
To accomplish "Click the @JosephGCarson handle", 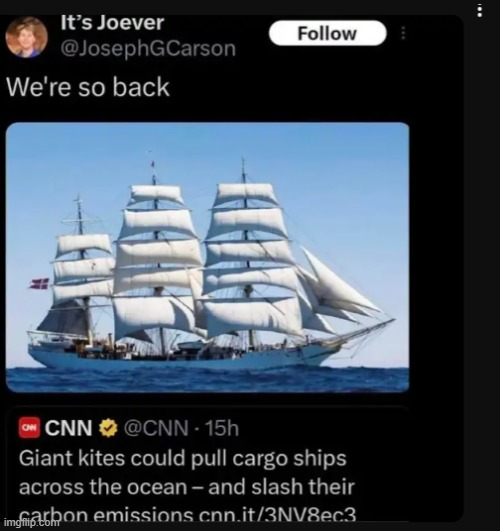I will click(x=148, y=48).
